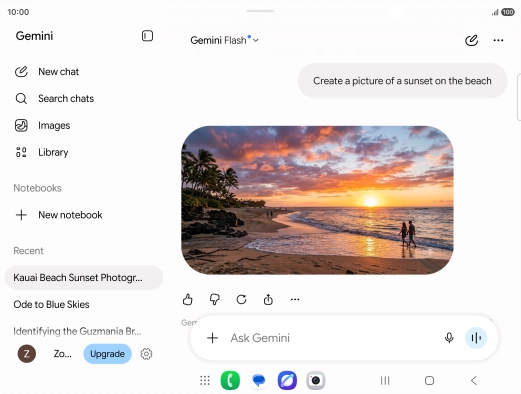Open the Messages app in taskbar
This screenshot has height=394, width=521.
point(259,380)
